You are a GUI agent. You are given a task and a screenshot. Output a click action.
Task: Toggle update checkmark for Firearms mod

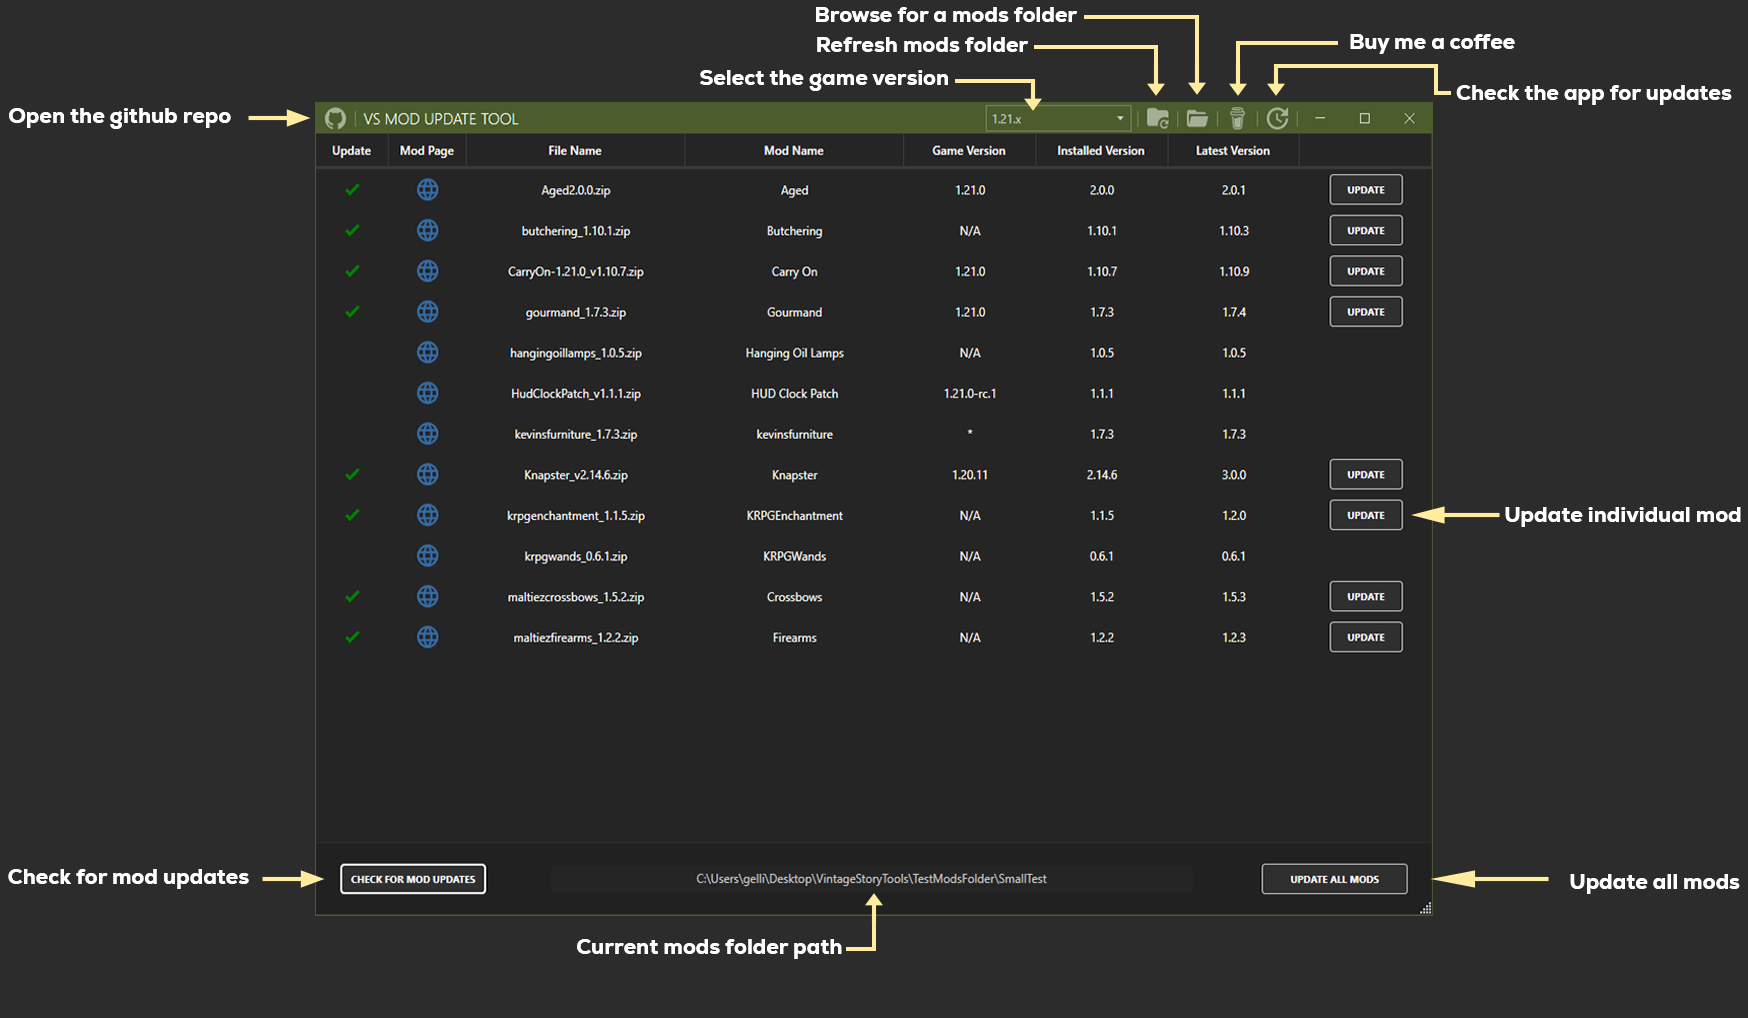(352, 637)
